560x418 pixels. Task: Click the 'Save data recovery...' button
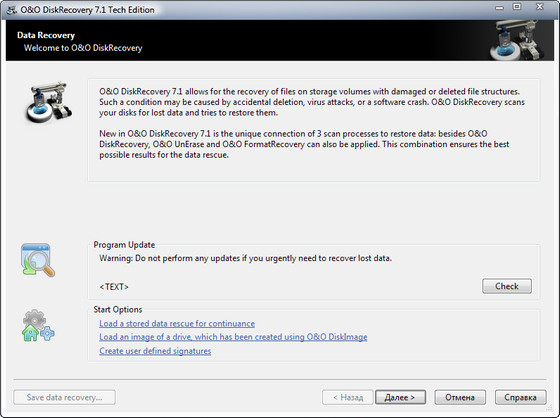pos(64,397)
